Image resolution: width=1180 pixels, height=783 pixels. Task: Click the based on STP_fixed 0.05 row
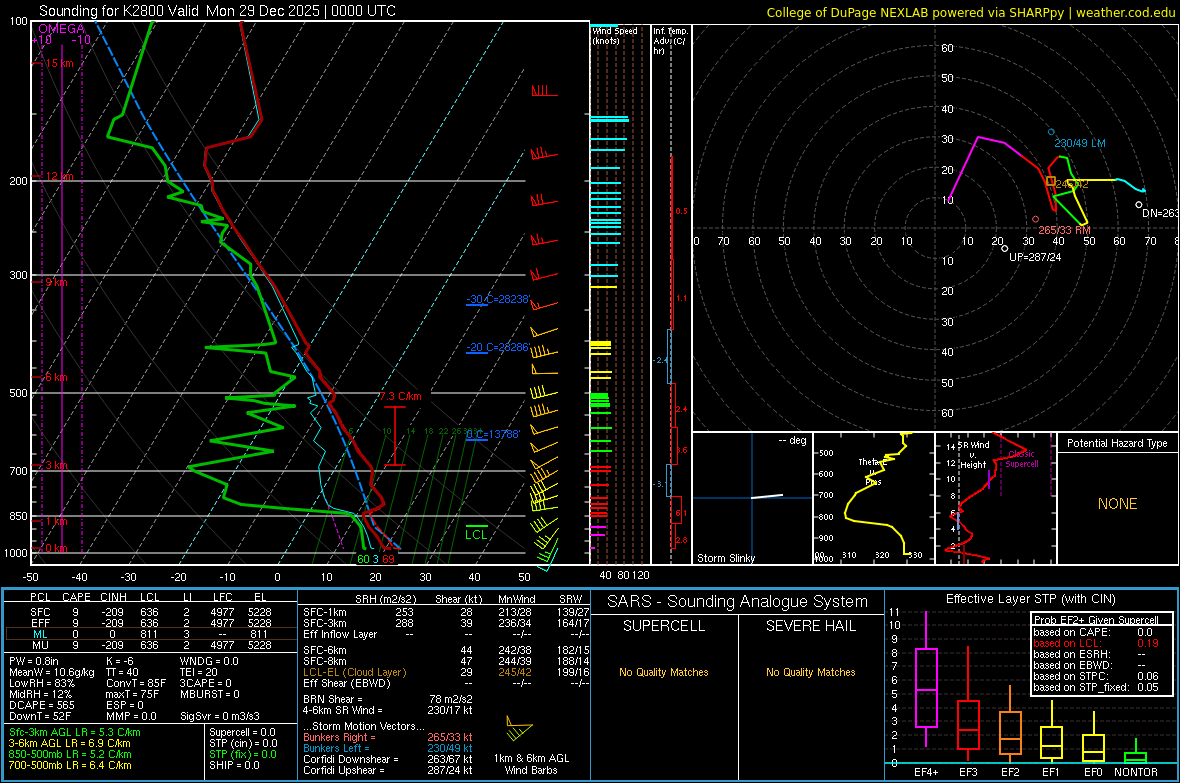(1096, 687)
